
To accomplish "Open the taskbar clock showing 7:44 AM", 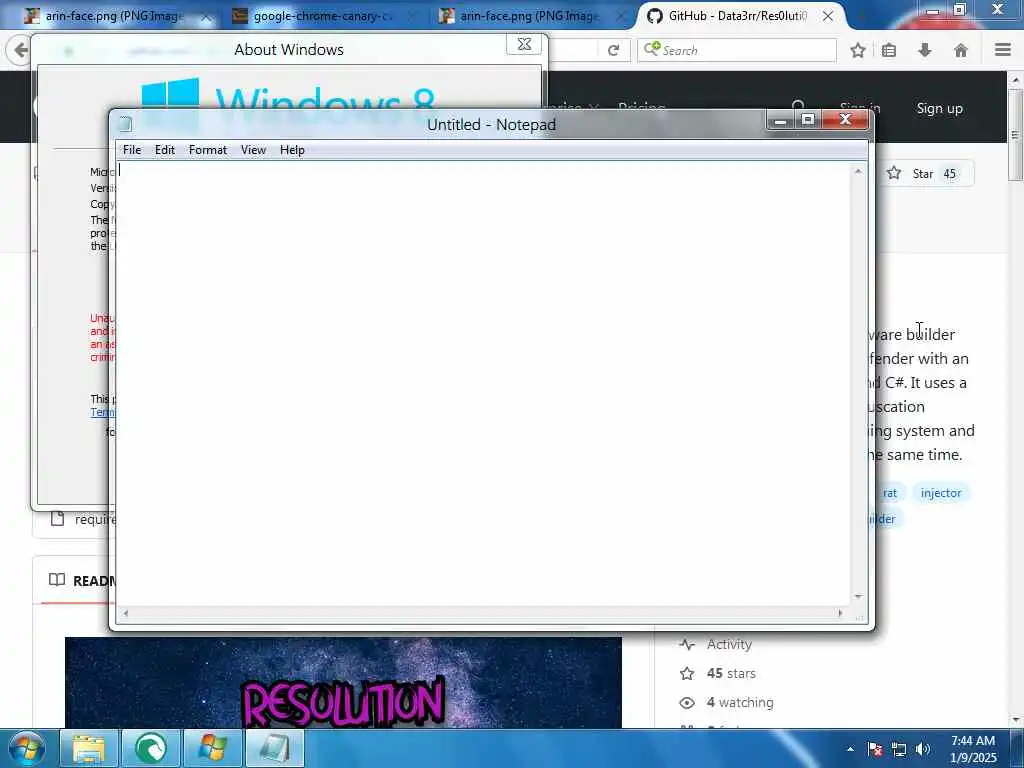I will tap(973, 749).
